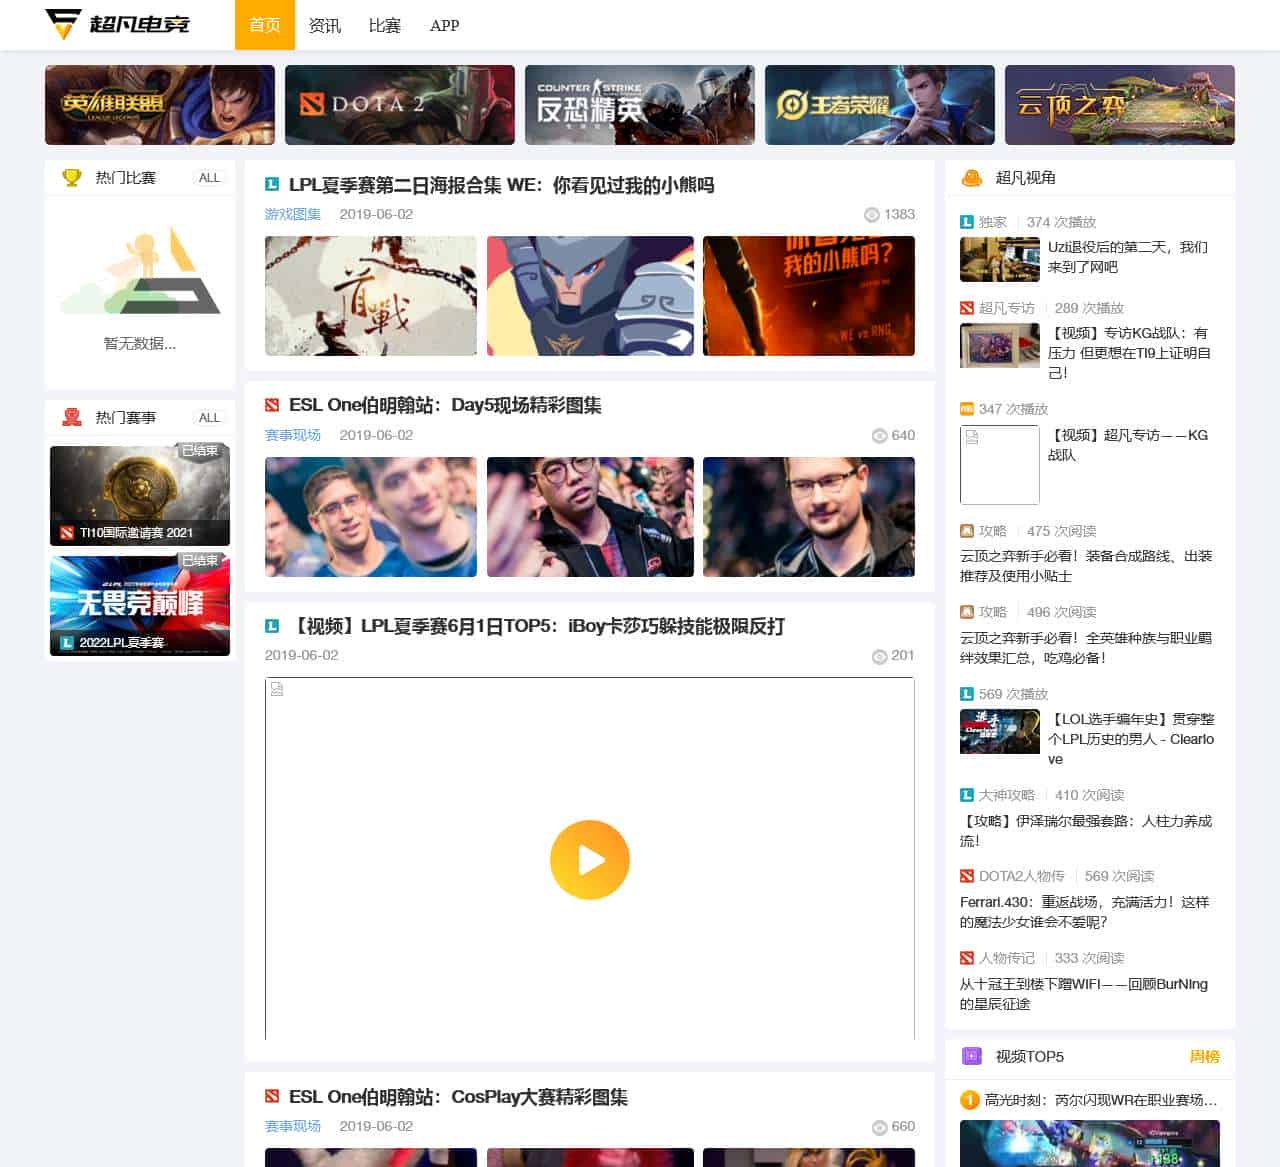Image resolution: width=1280 pixels, height=1167 pixels.
Task: Click ALL next to 热门比赛
Action: click(x=209, y=178)
